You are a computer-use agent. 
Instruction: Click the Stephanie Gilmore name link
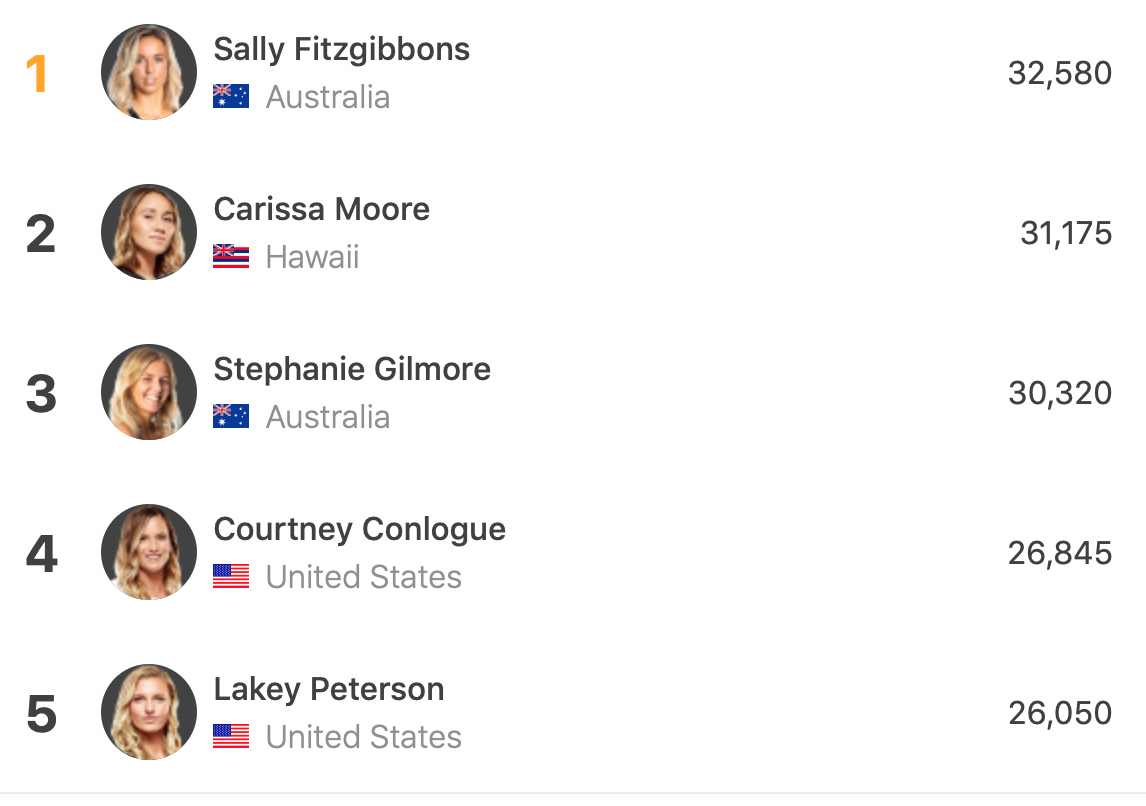(352, 369)
